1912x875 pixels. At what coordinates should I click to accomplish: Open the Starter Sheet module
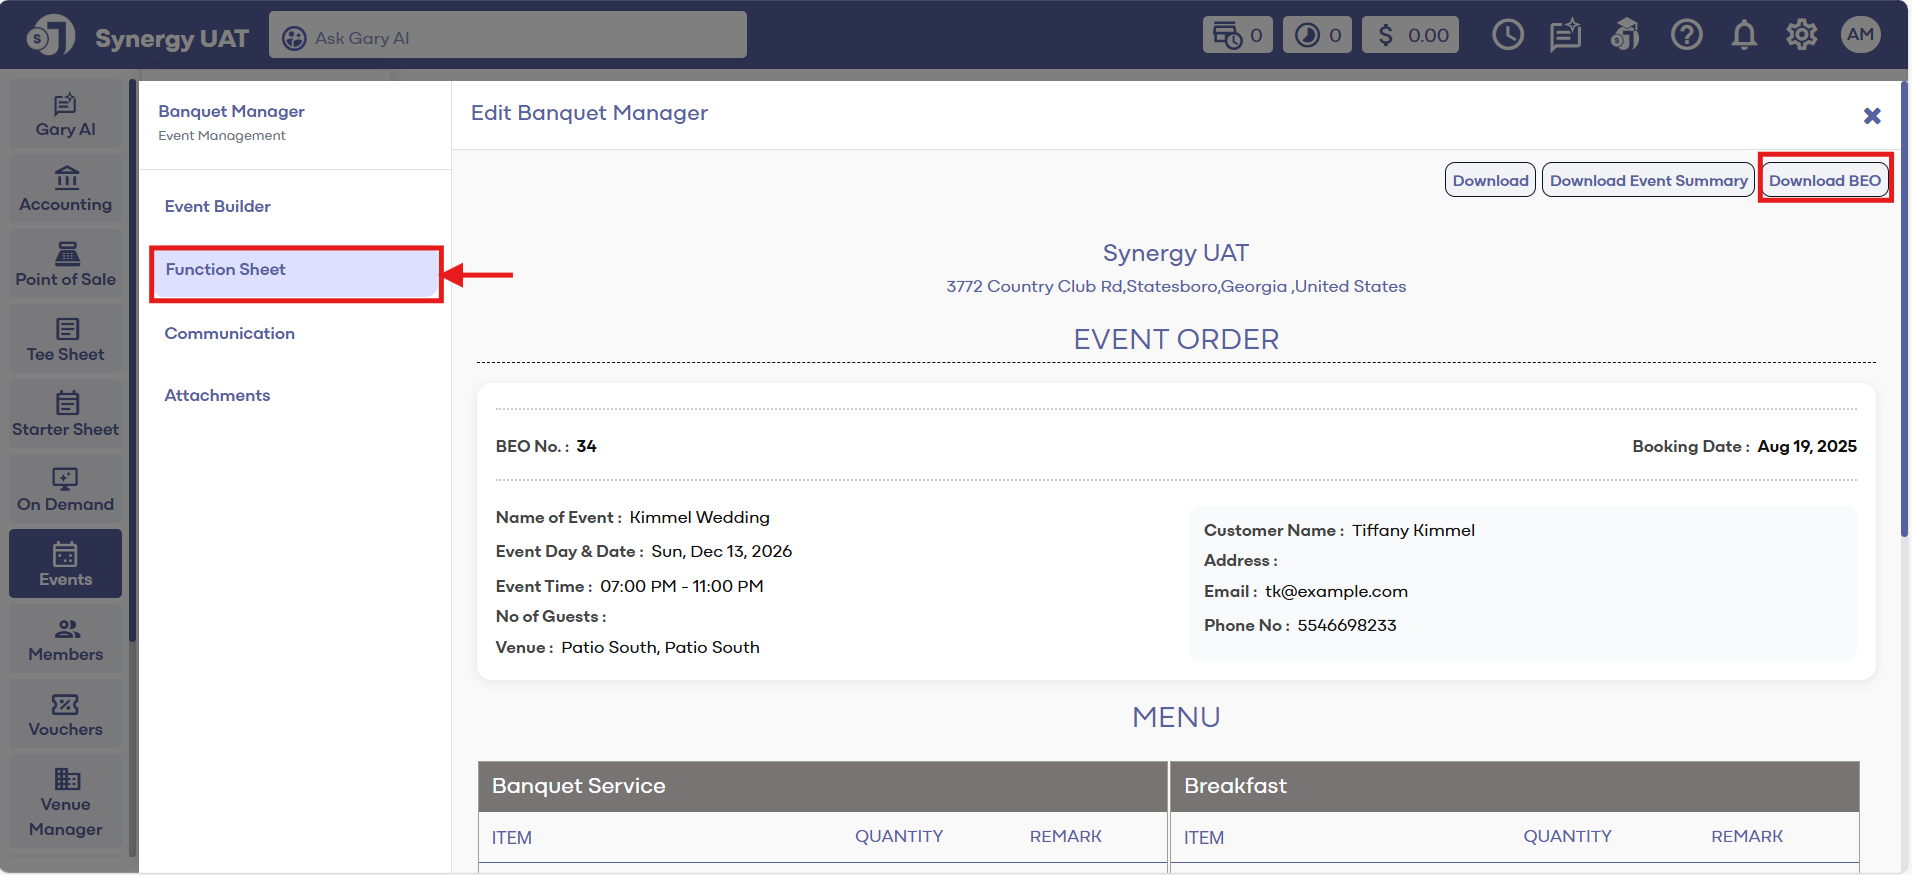(66, 415)
